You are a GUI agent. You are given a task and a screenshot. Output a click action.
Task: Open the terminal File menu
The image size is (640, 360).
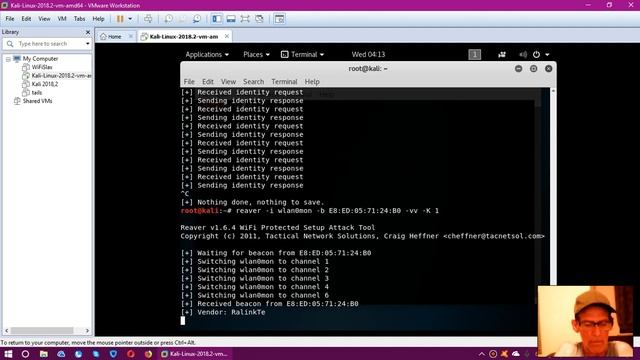[x=189, y=82]
